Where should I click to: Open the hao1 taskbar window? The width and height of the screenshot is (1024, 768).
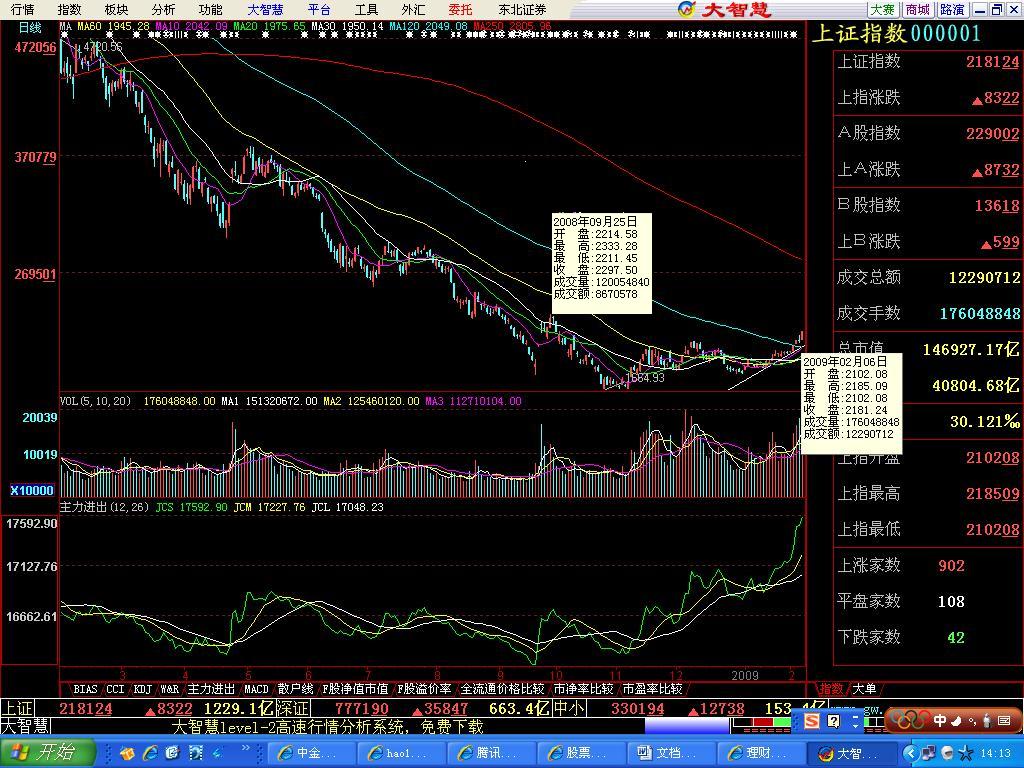pos(401,753)
